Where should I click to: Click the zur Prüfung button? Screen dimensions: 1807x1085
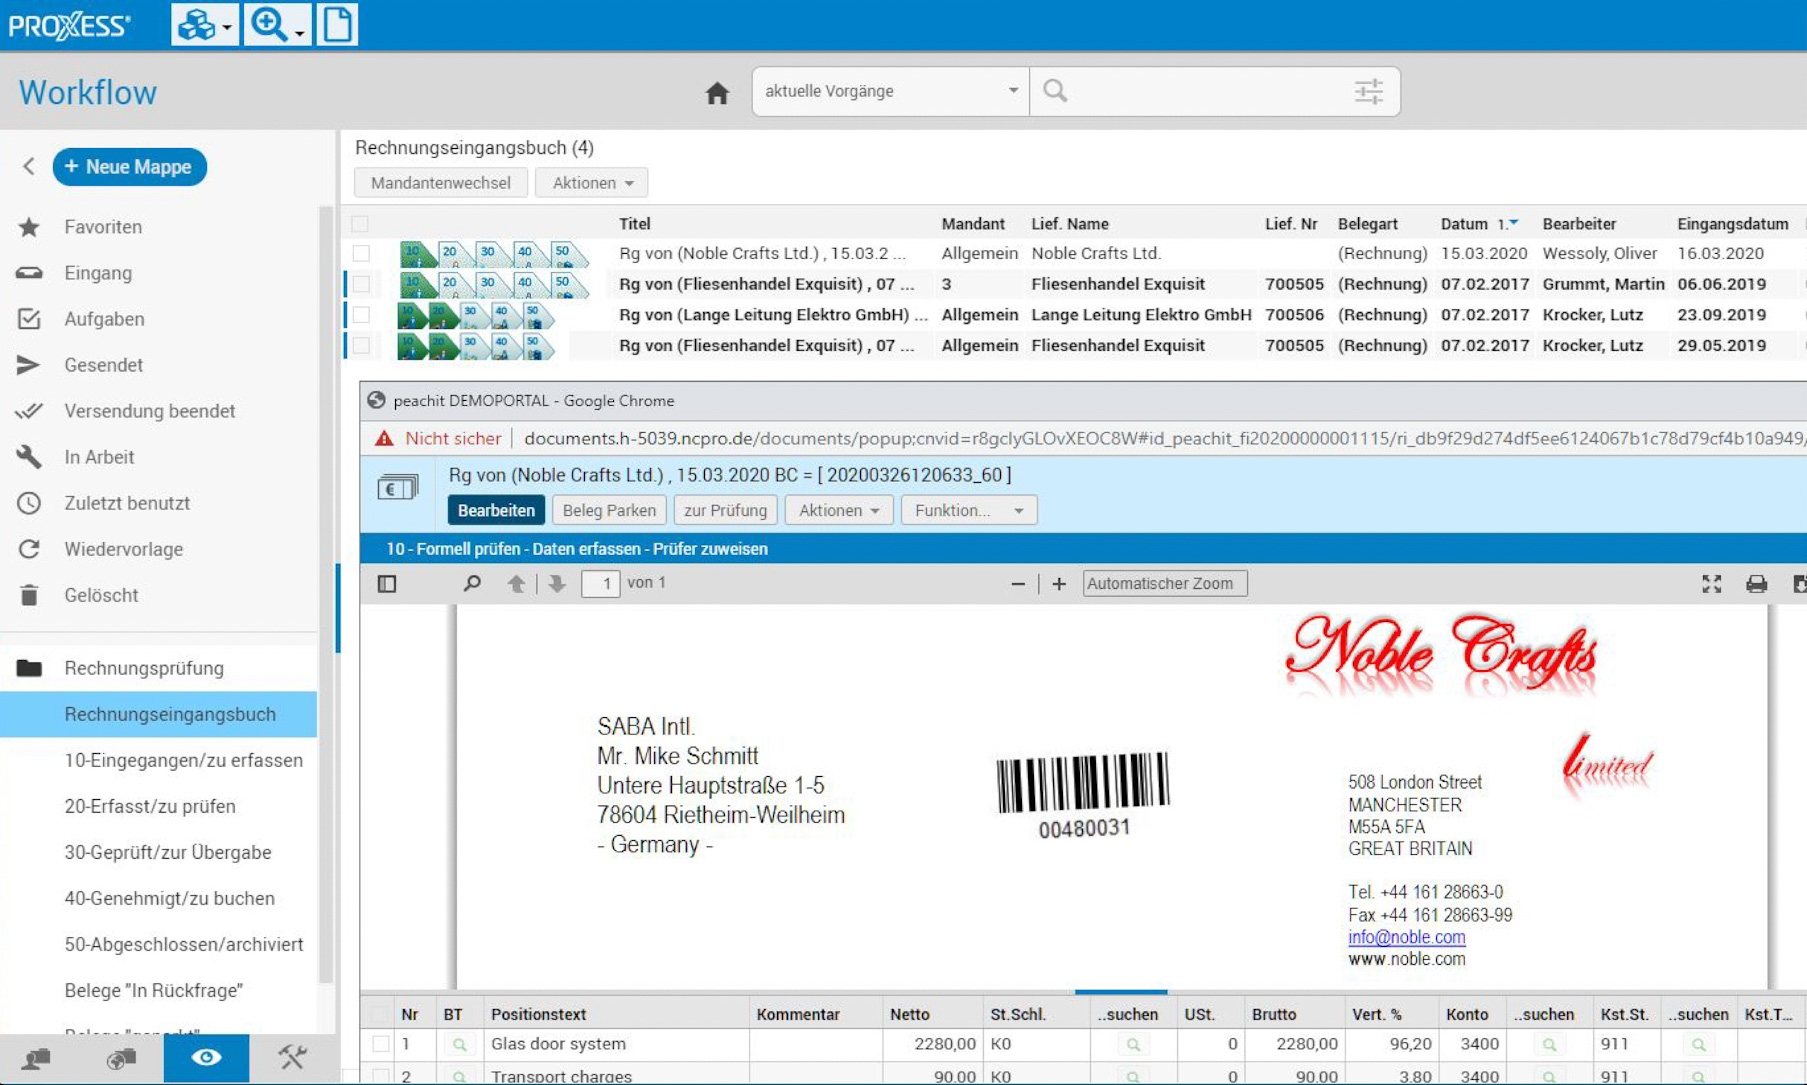(x=725, y=510)
